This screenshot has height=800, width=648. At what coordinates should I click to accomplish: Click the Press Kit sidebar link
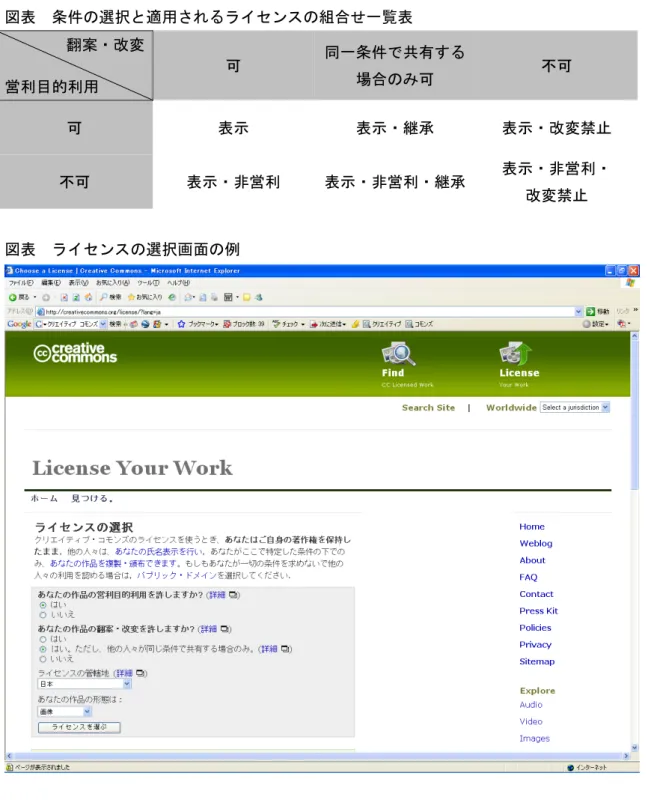click(x=538, y=611)
